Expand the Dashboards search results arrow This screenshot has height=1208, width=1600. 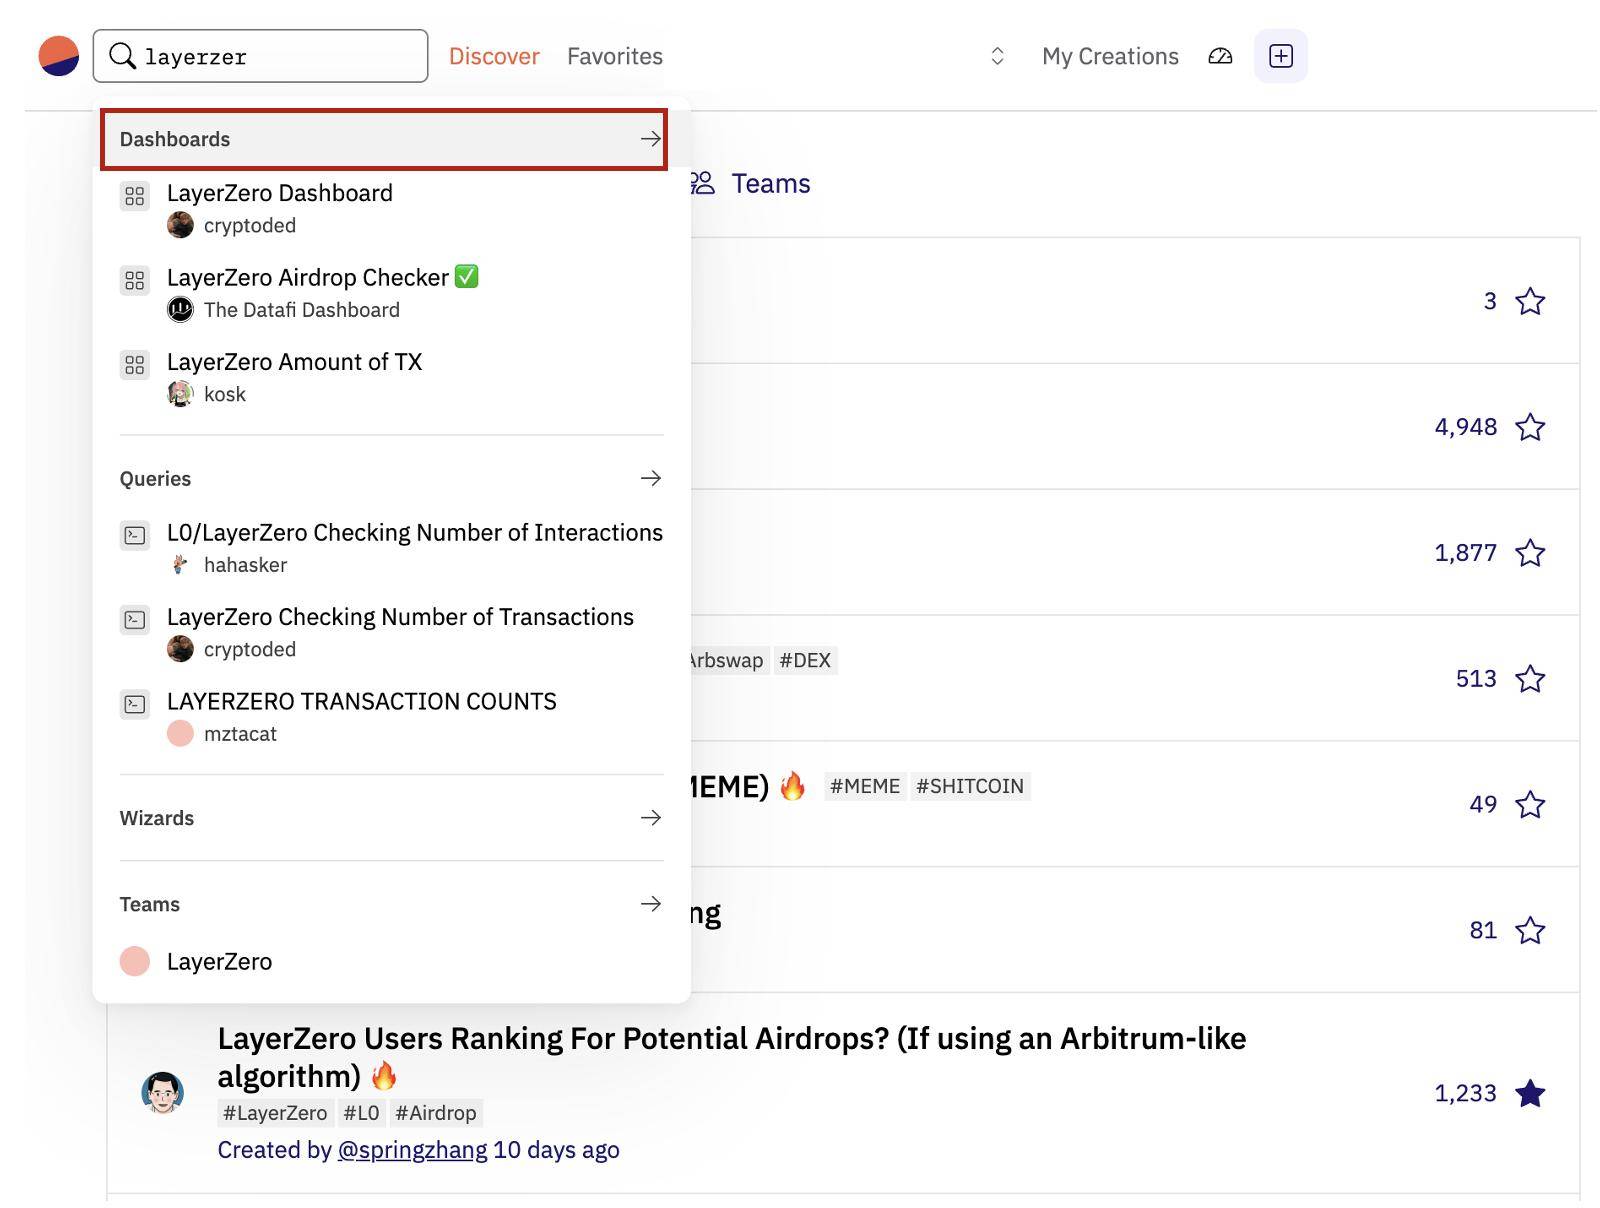click(651, 139)
